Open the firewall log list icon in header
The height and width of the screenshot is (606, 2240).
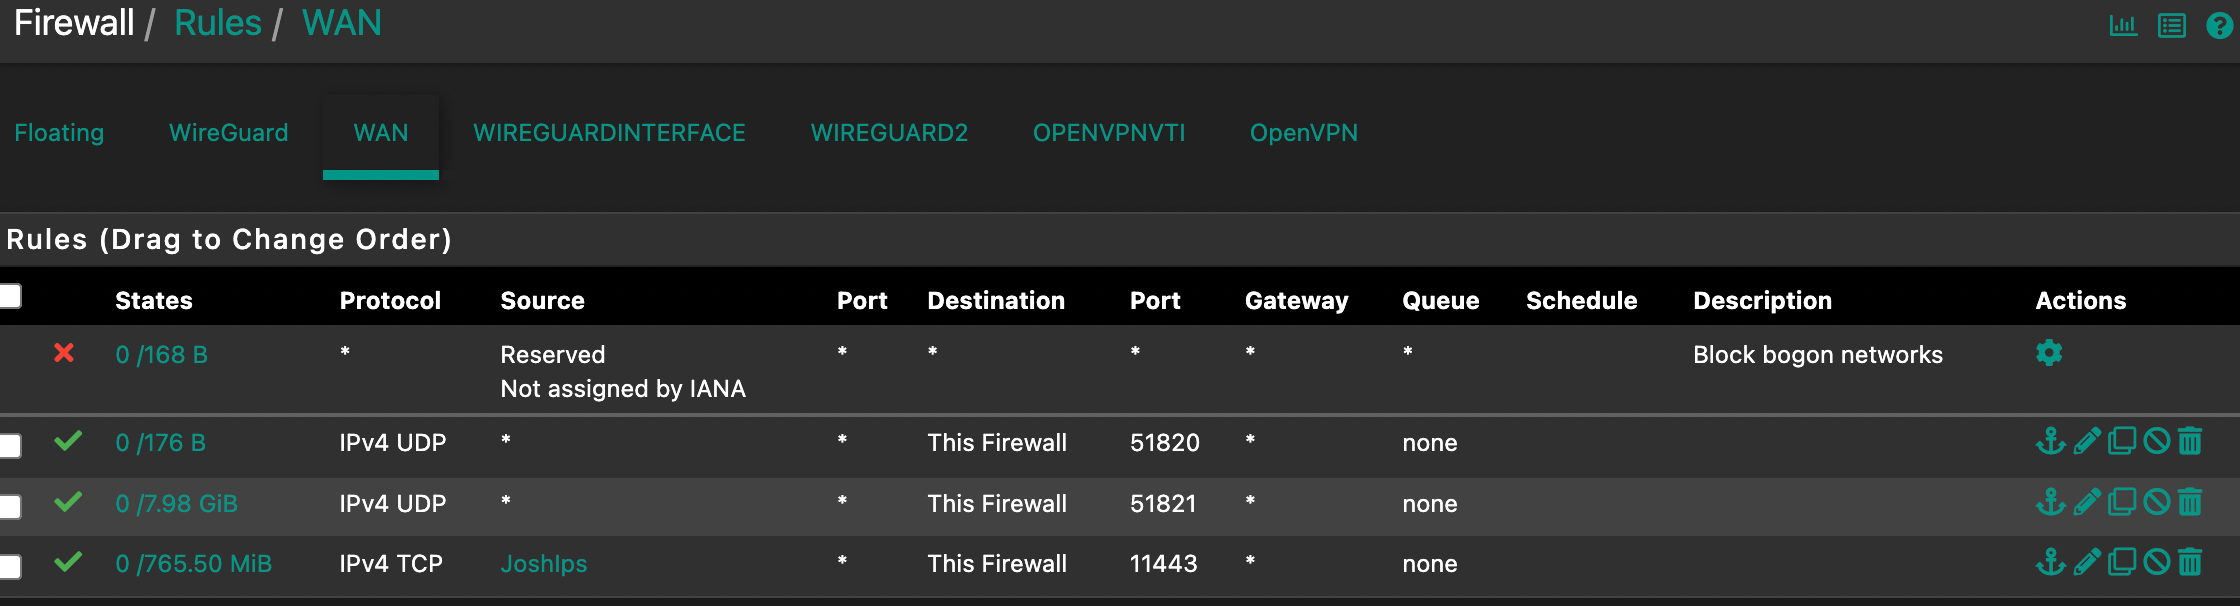[2172, 25]
